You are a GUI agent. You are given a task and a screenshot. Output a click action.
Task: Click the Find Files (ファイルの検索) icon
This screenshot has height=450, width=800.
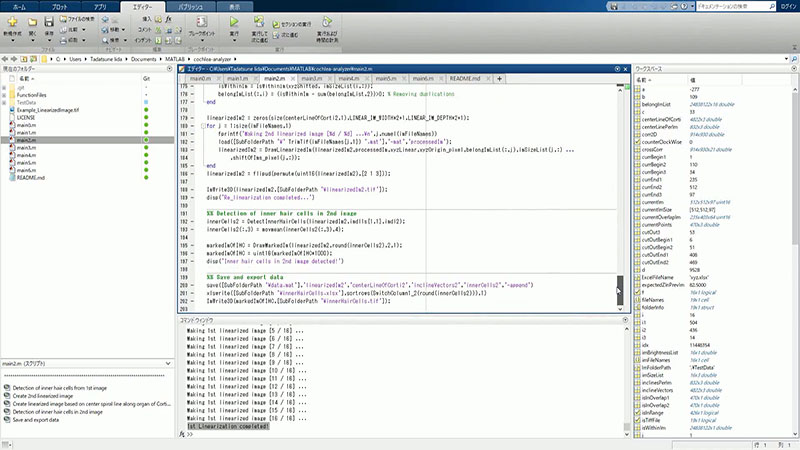point(63,19)
